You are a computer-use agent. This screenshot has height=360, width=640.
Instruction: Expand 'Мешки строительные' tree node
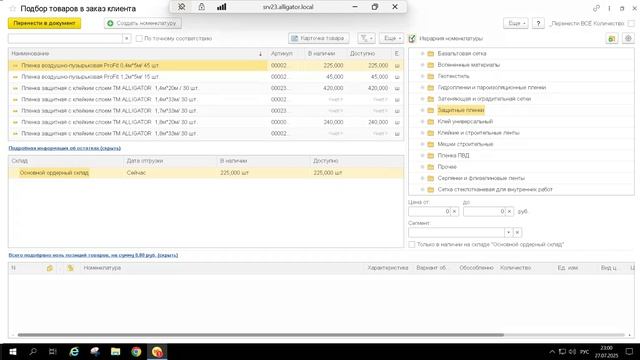tap(422, 144)
